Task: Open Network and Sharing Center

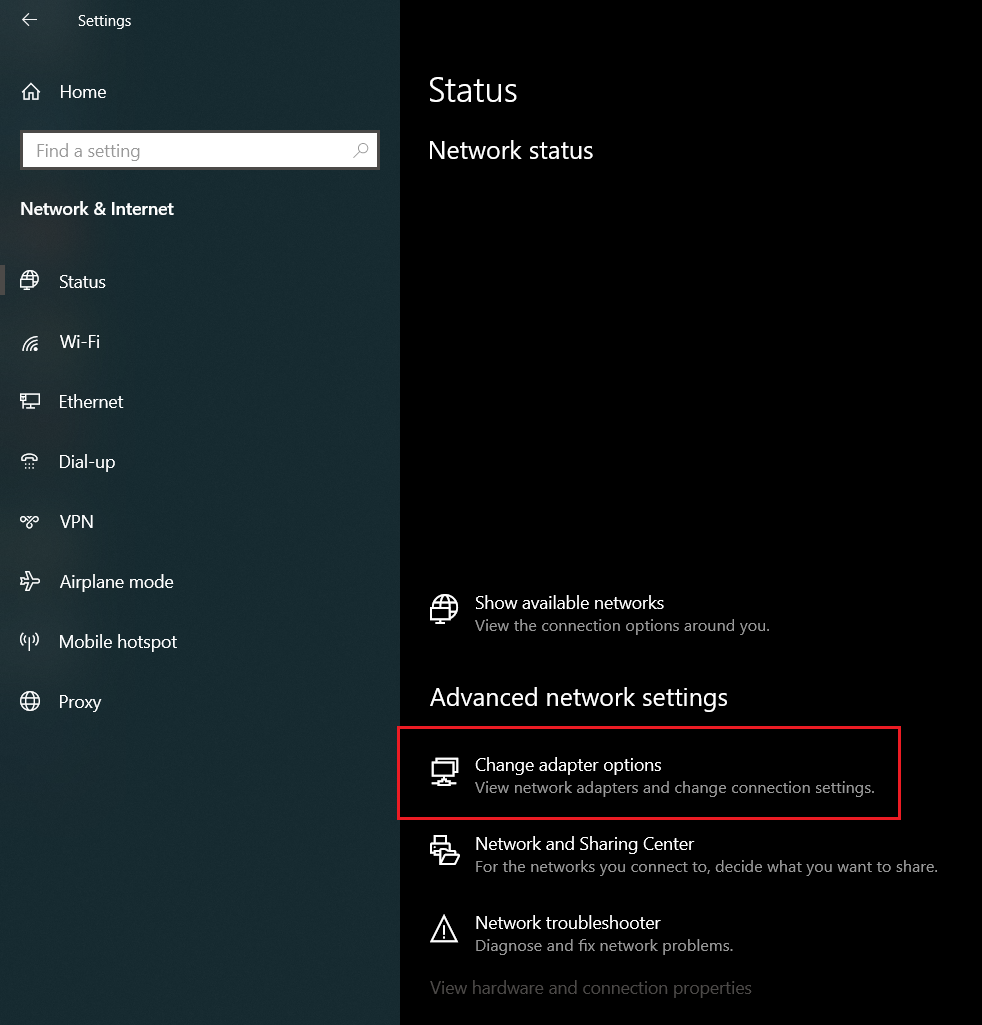Action: (584, 844)
